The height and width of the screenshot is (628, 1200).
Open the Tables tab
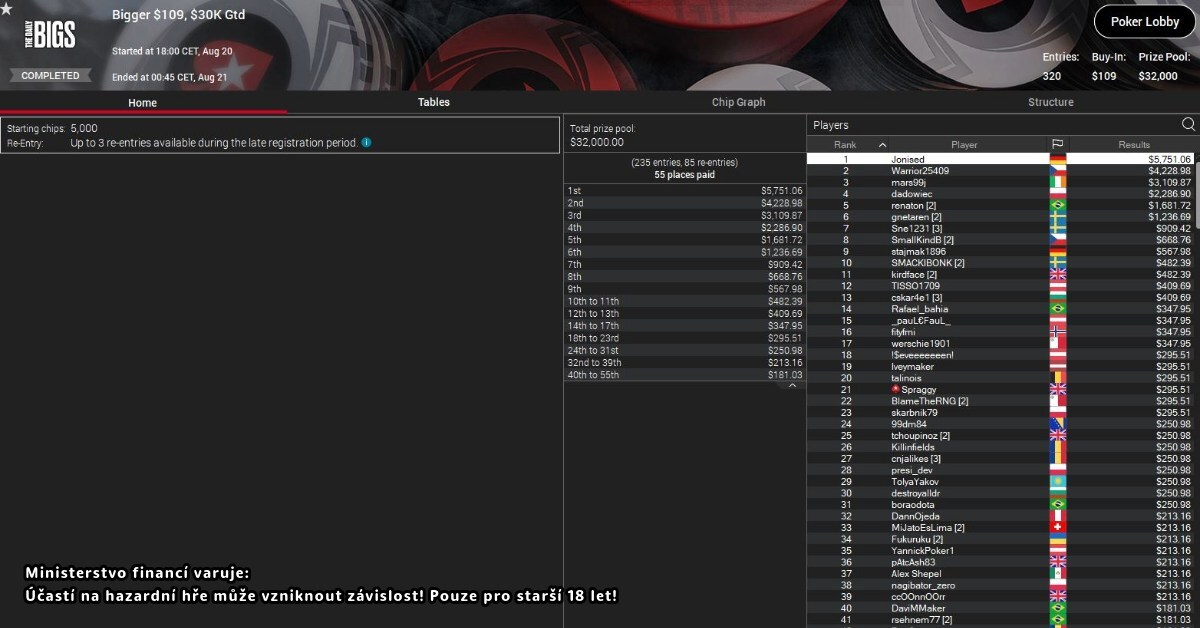pyautogui.click(x=433, y=102)
